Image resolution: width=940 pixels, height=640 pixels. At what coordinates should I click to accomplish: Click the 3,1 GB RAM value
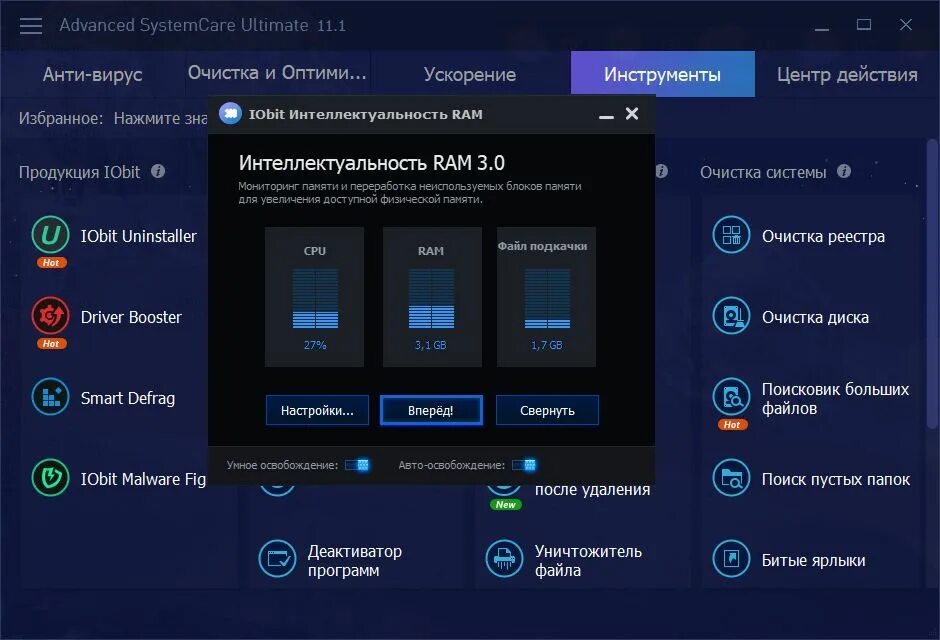pos(430,345)
